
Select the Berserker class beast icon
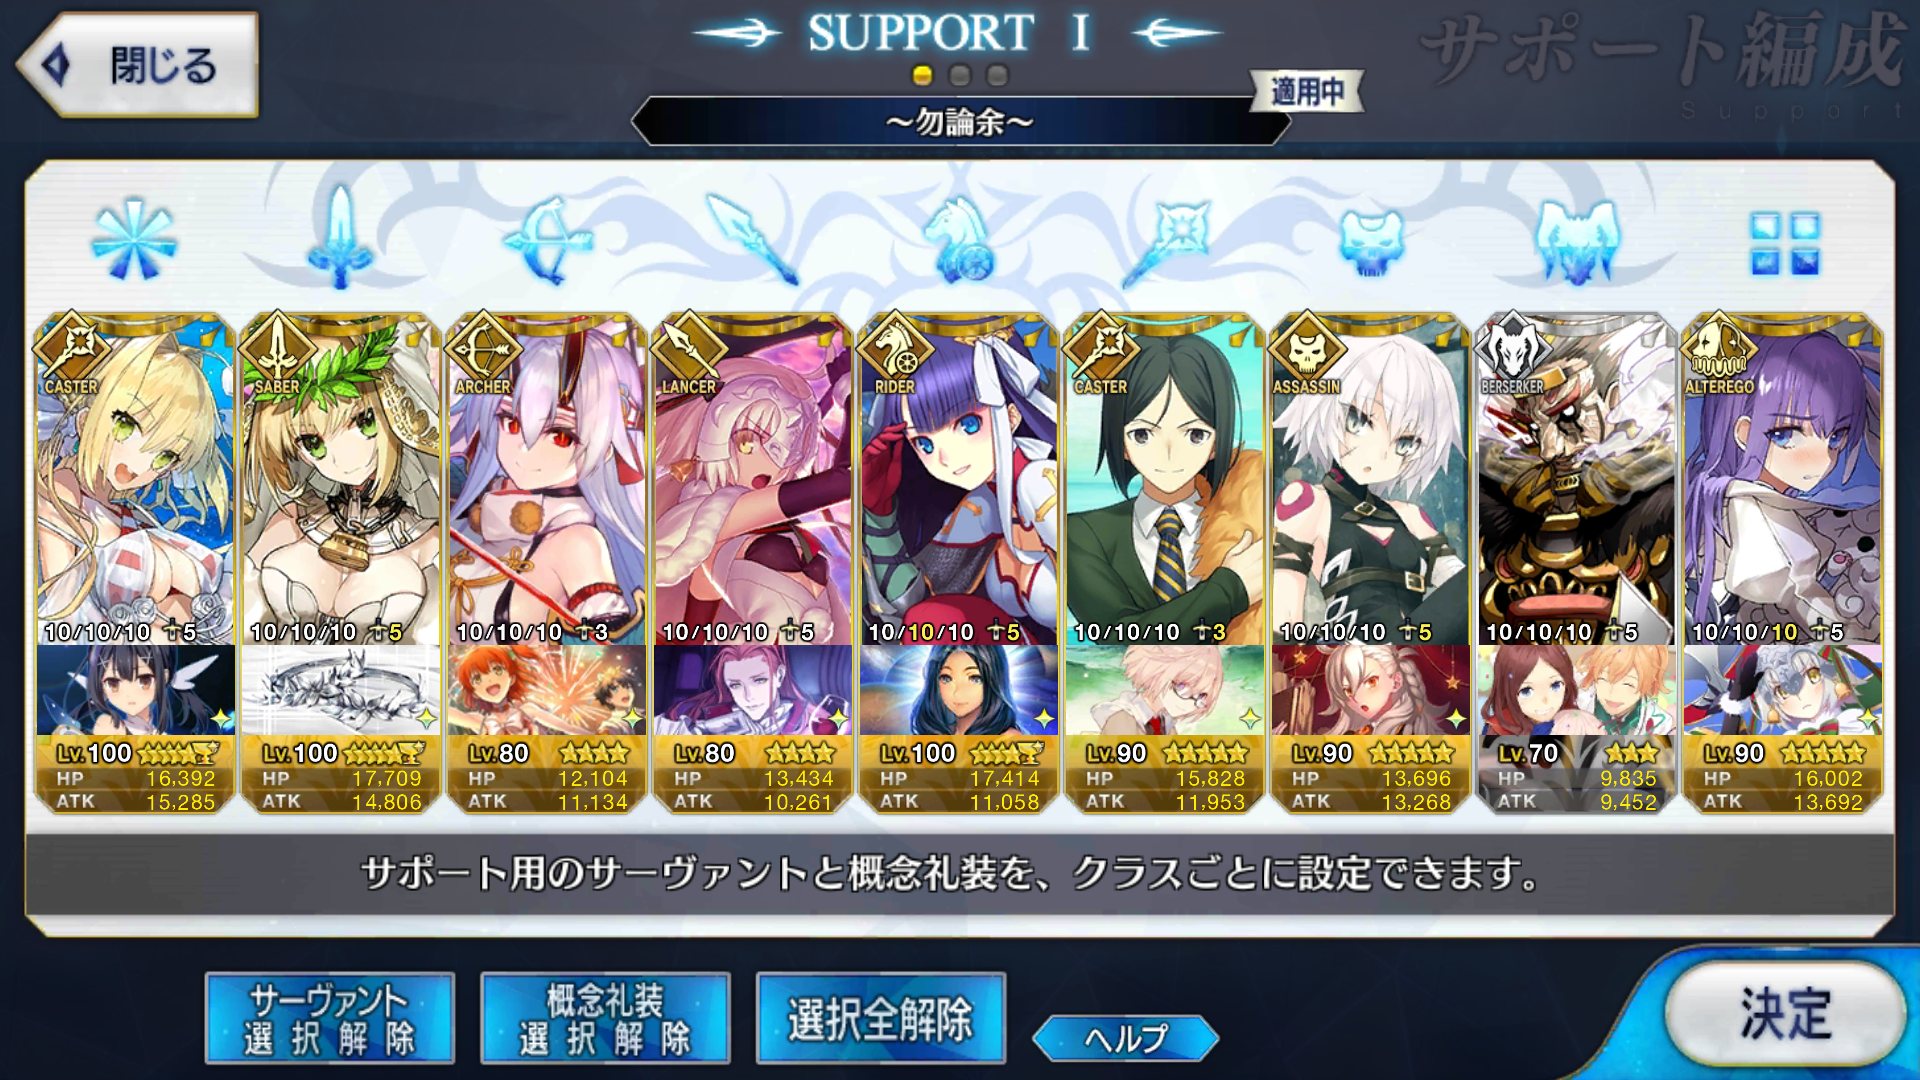click(1577, 242)
